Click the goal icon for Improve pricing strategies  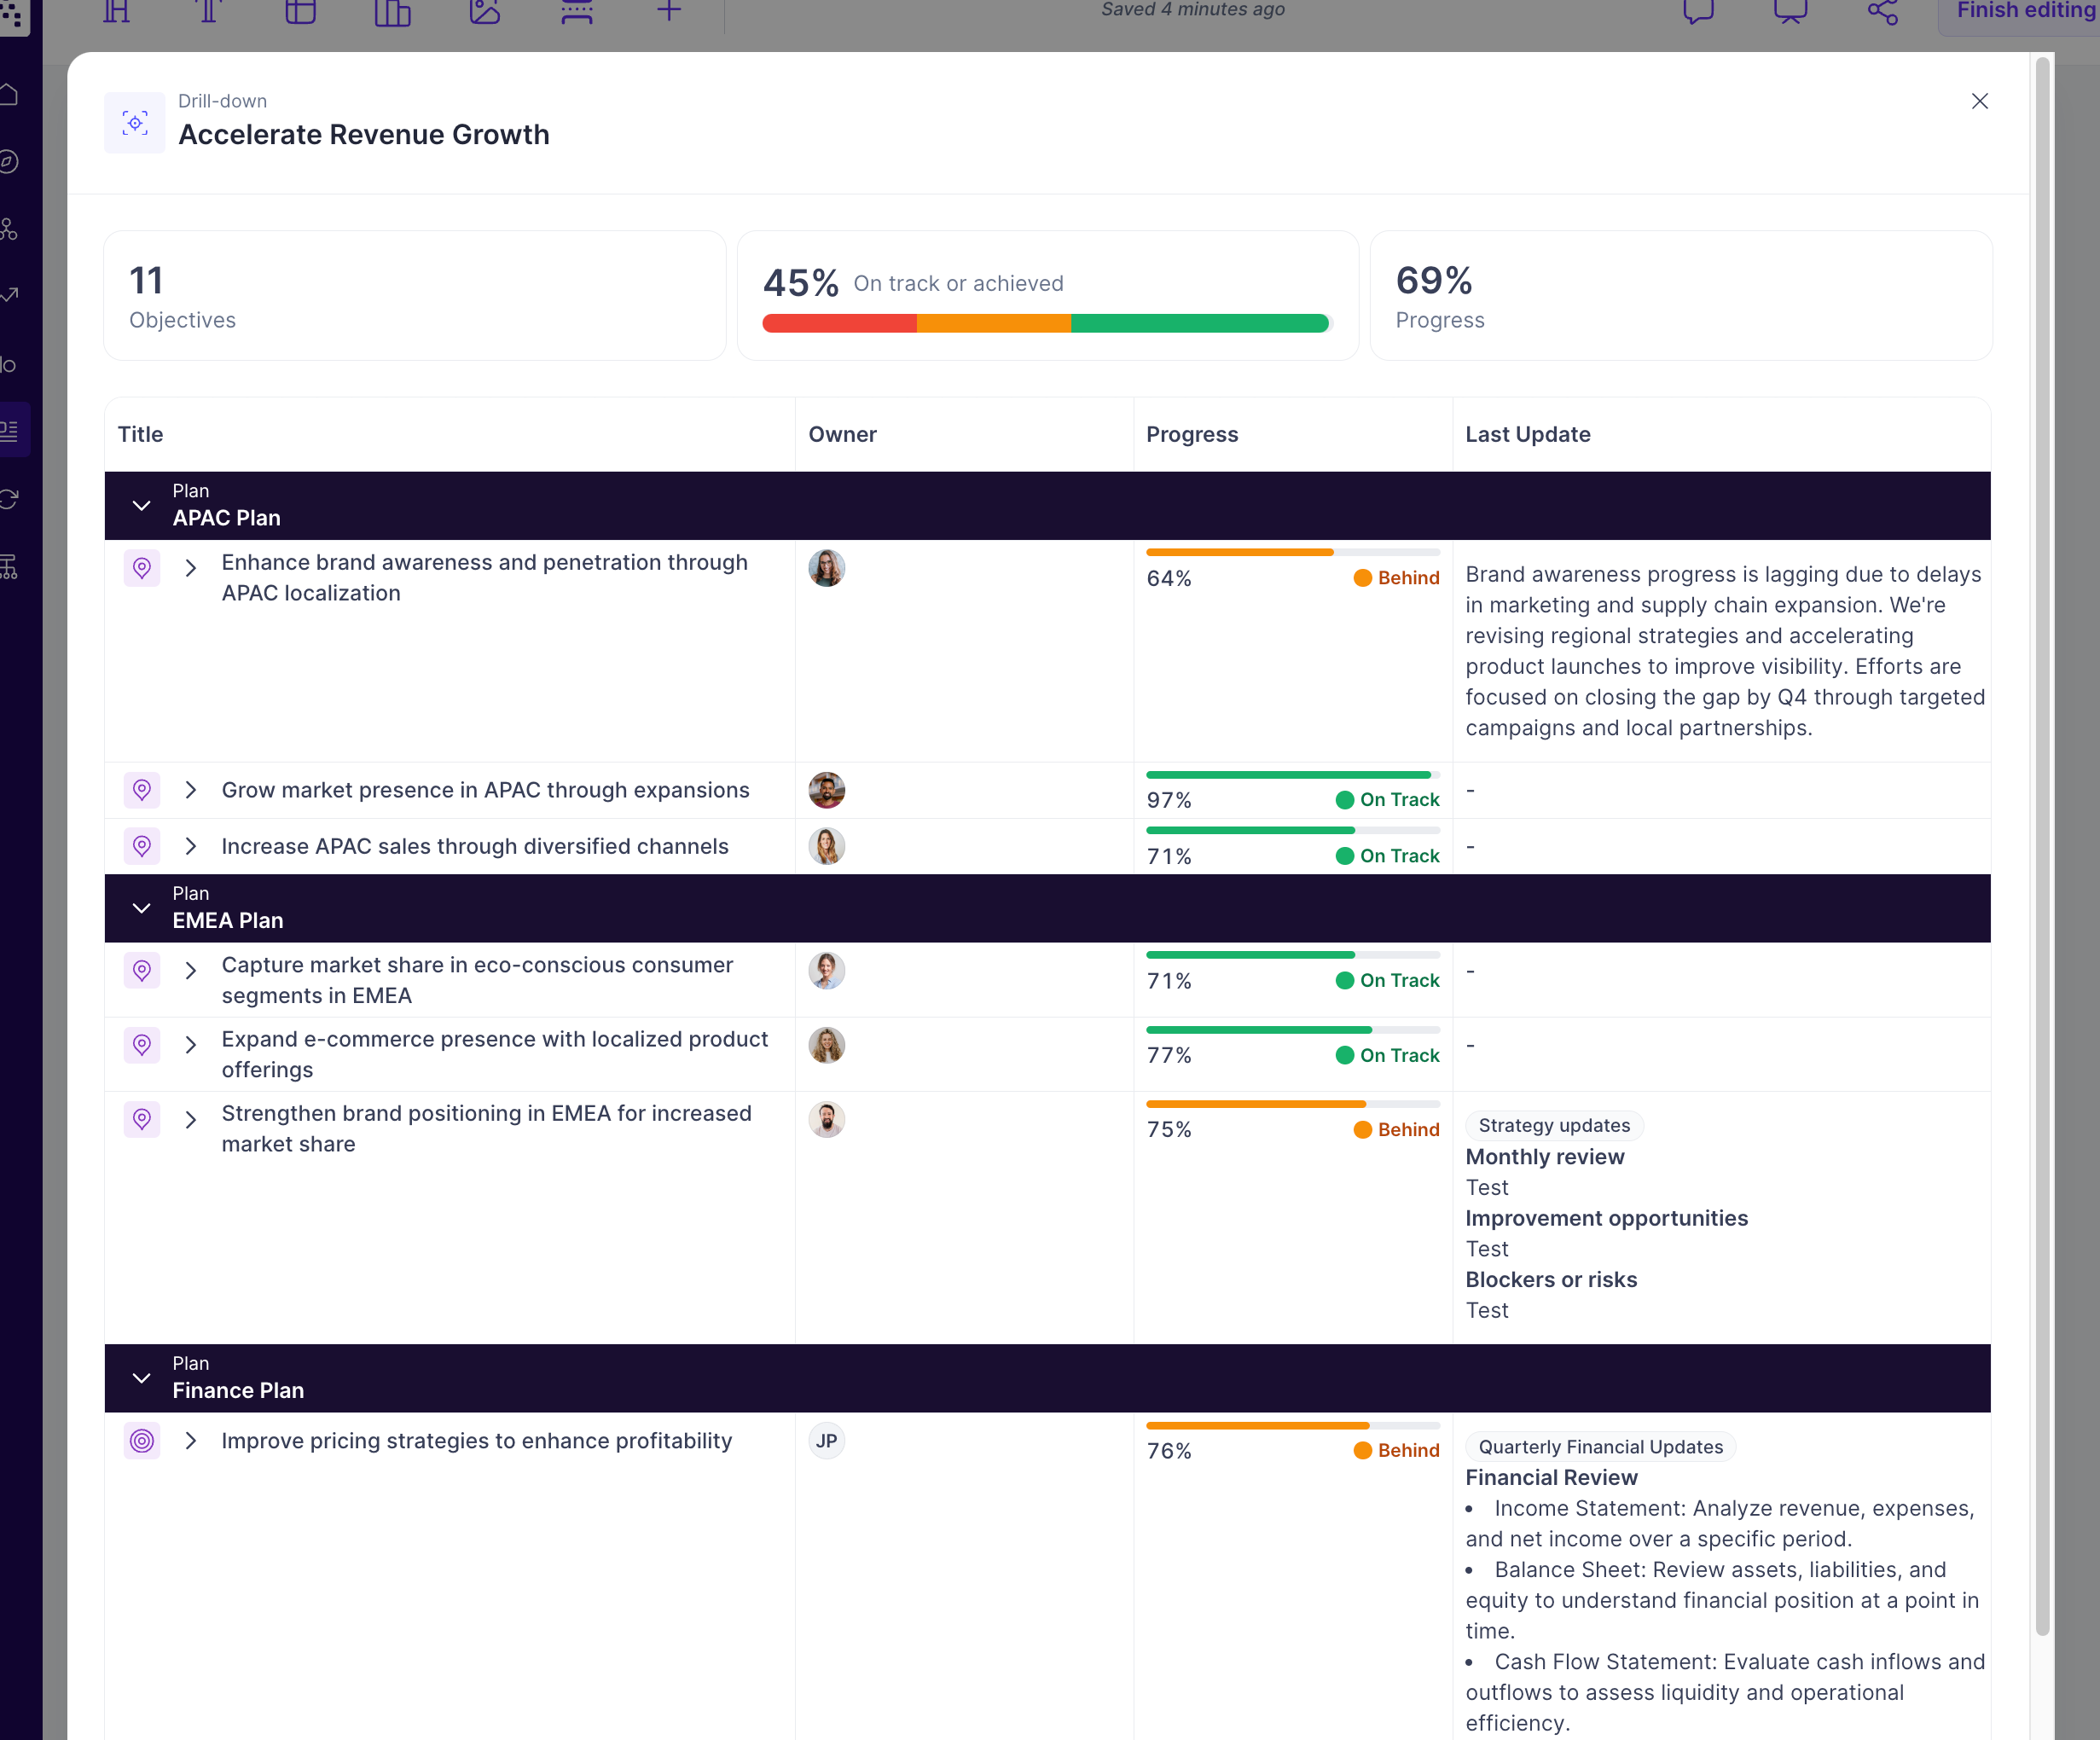tap(142, 1441)
